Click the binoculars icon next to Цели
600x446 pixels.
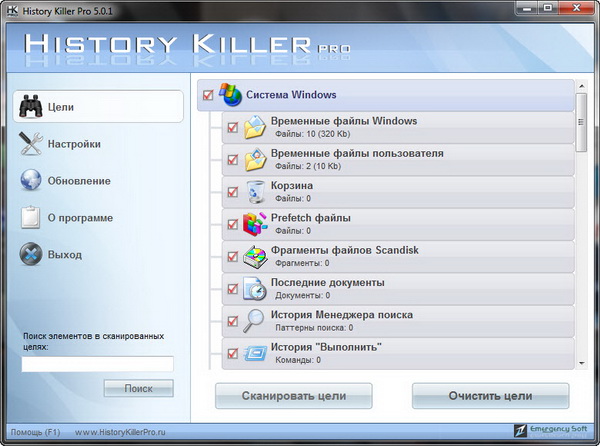tap(31, 106)
